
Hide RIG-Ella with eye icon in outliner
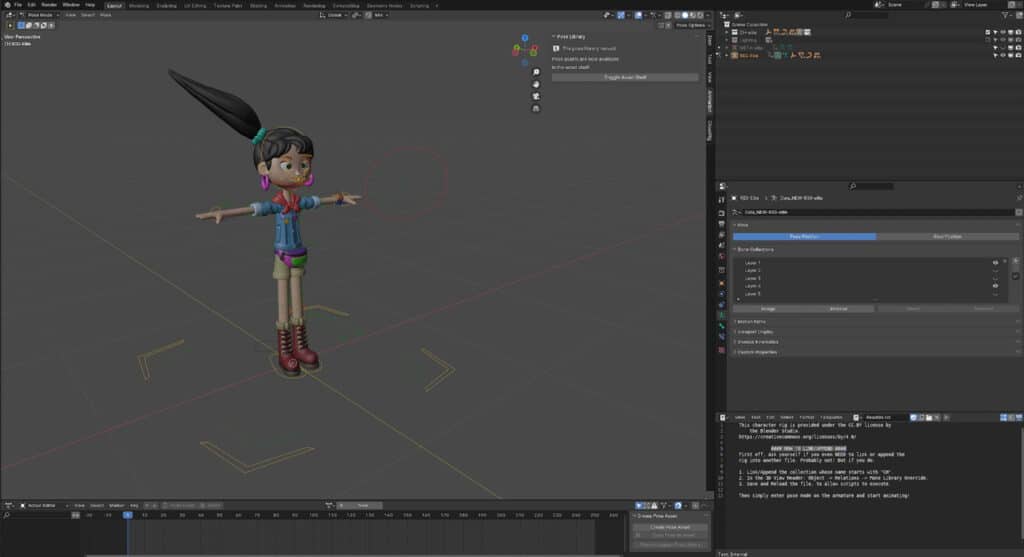pyautogui.click(x=1003, y=56)
